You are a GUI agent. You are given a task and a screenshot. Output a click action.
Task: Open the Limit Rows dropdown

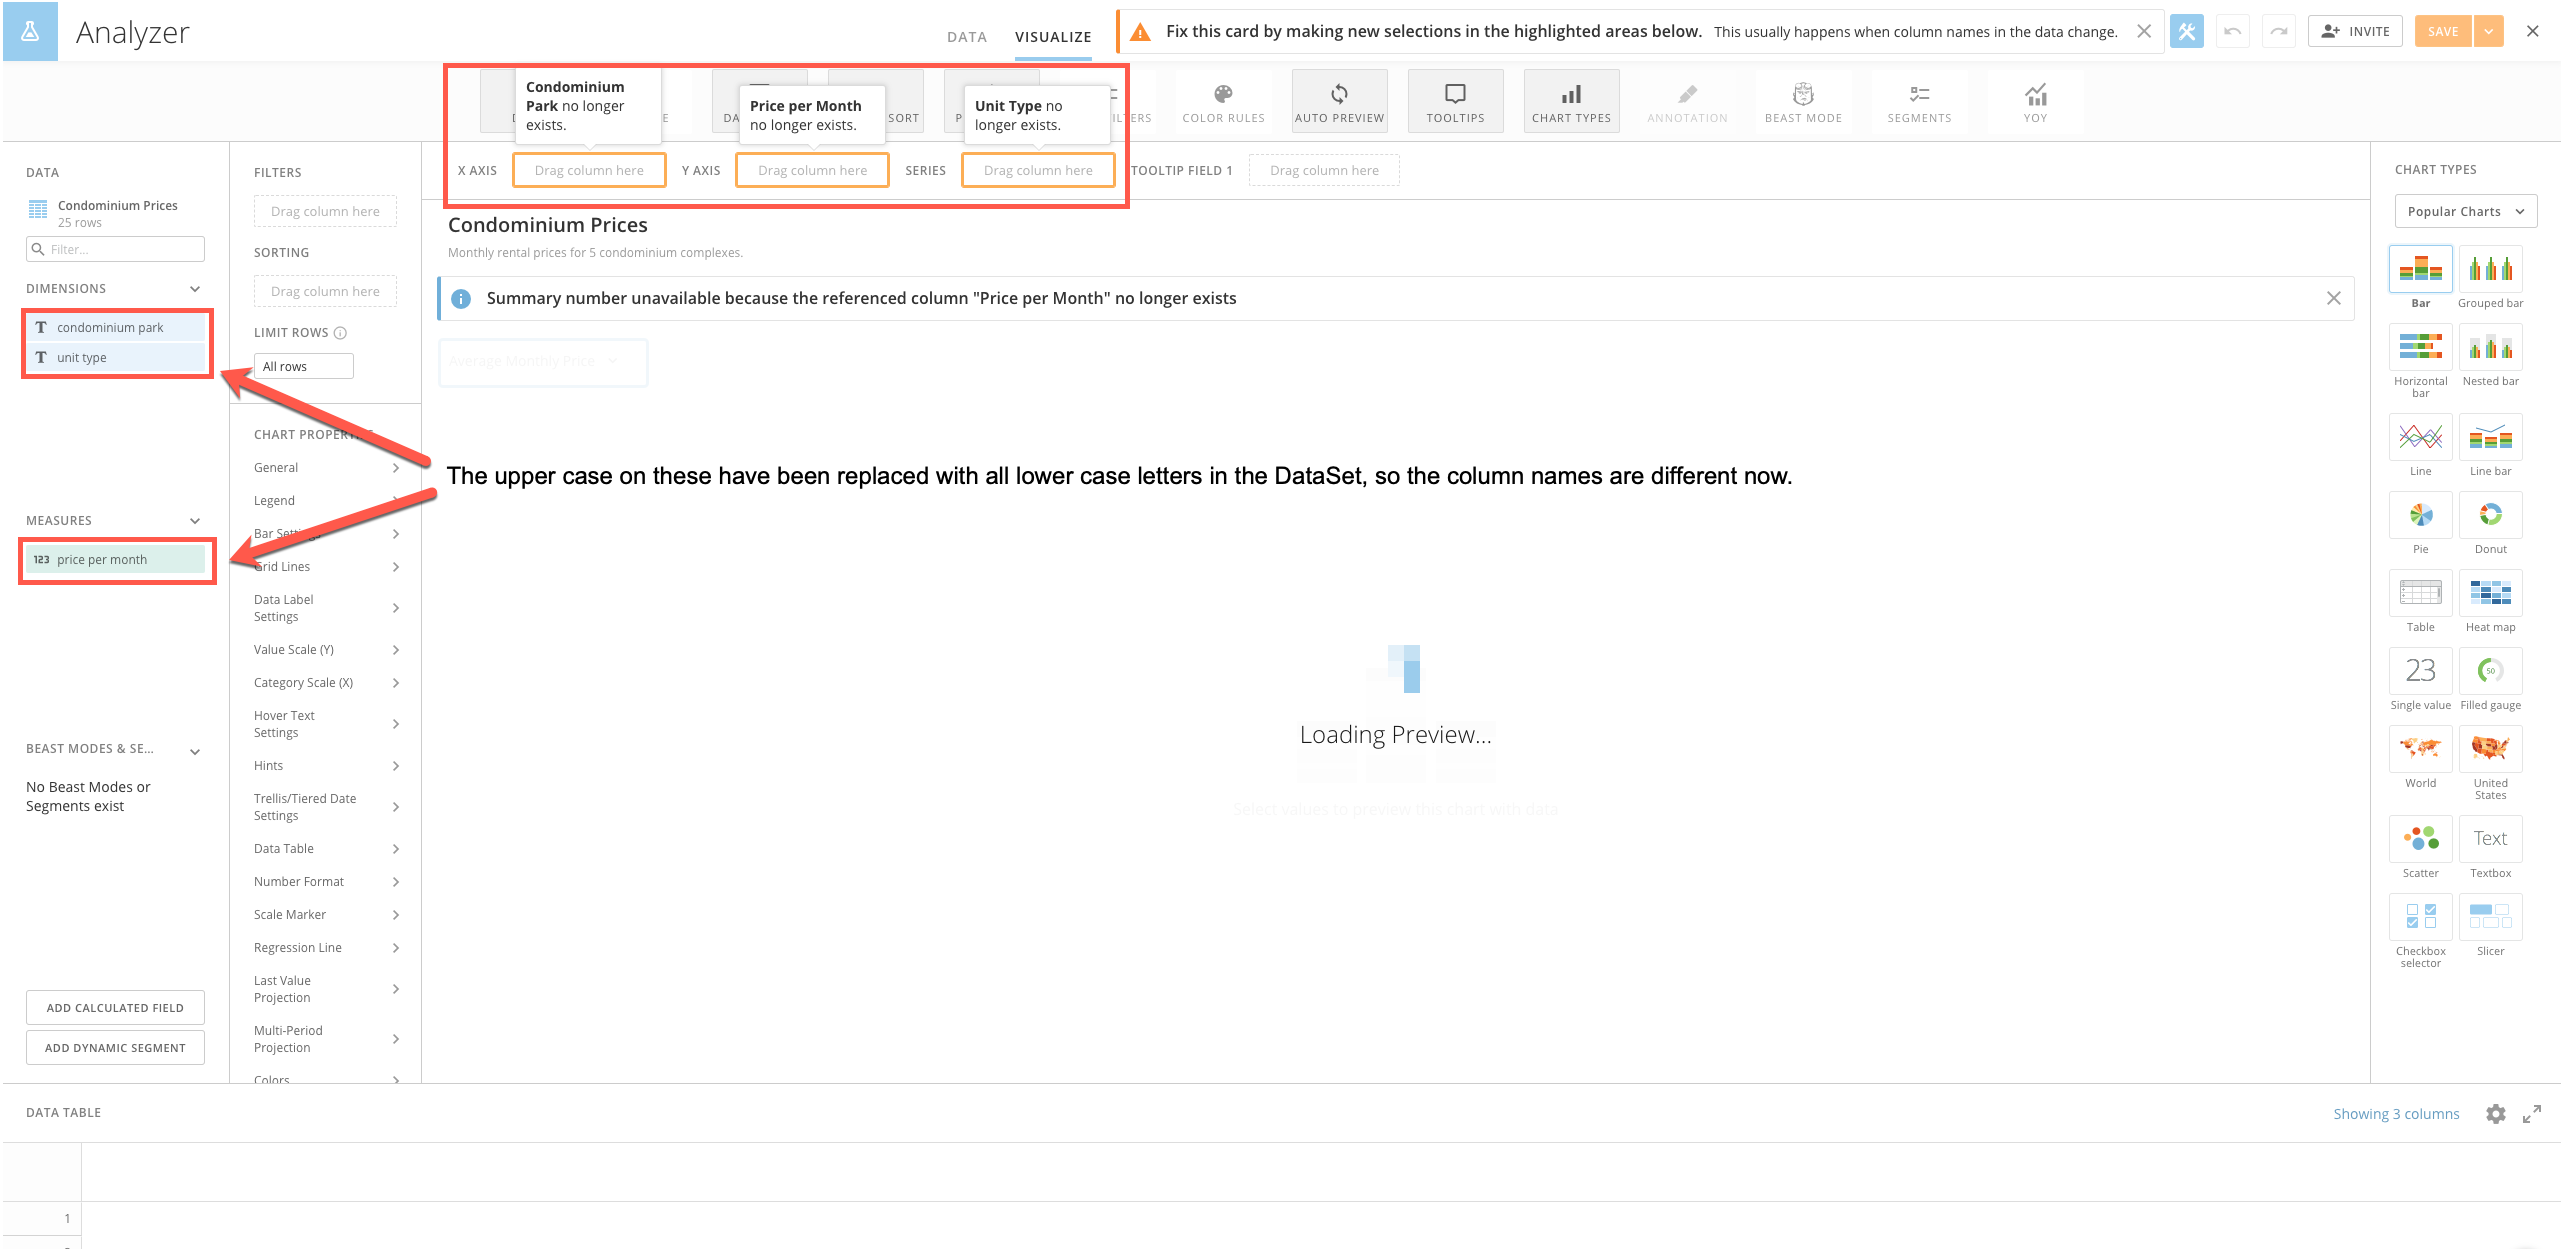point(303,367)
